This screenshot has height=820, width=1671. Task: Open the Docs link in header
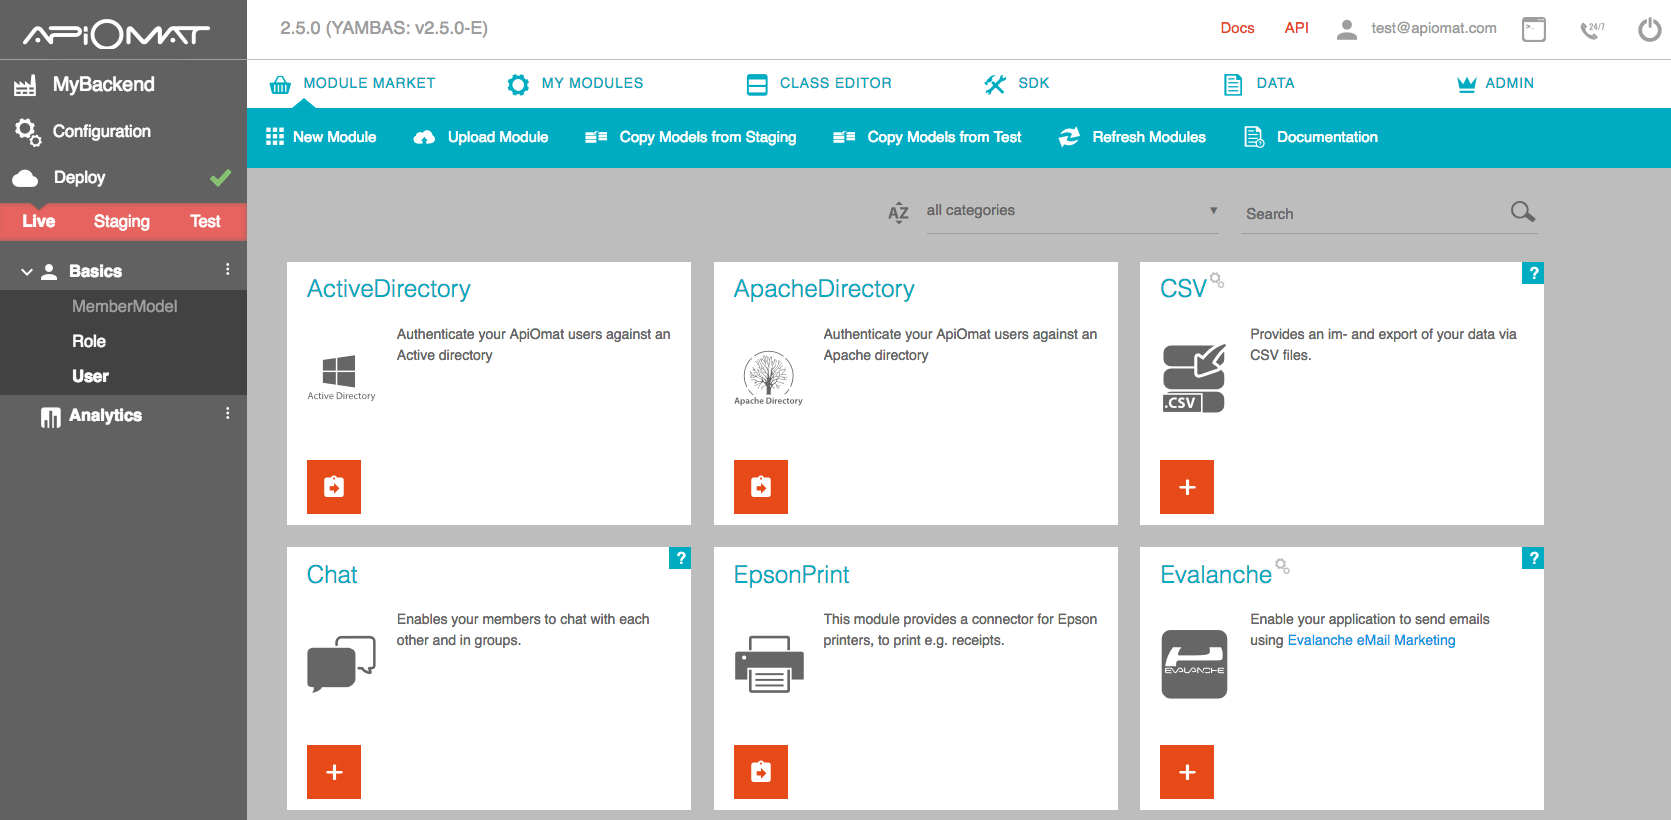tap(1237, 28)
